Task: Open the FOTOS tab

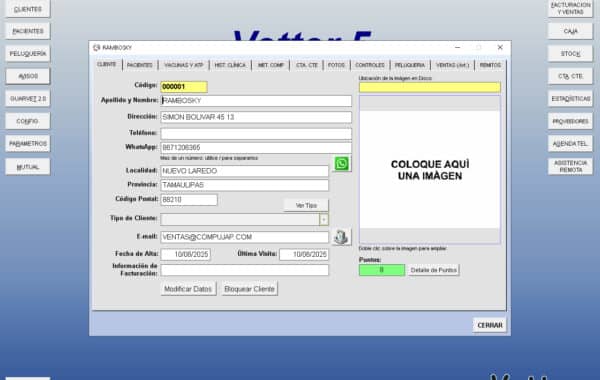Action: (x=336, y=65)
